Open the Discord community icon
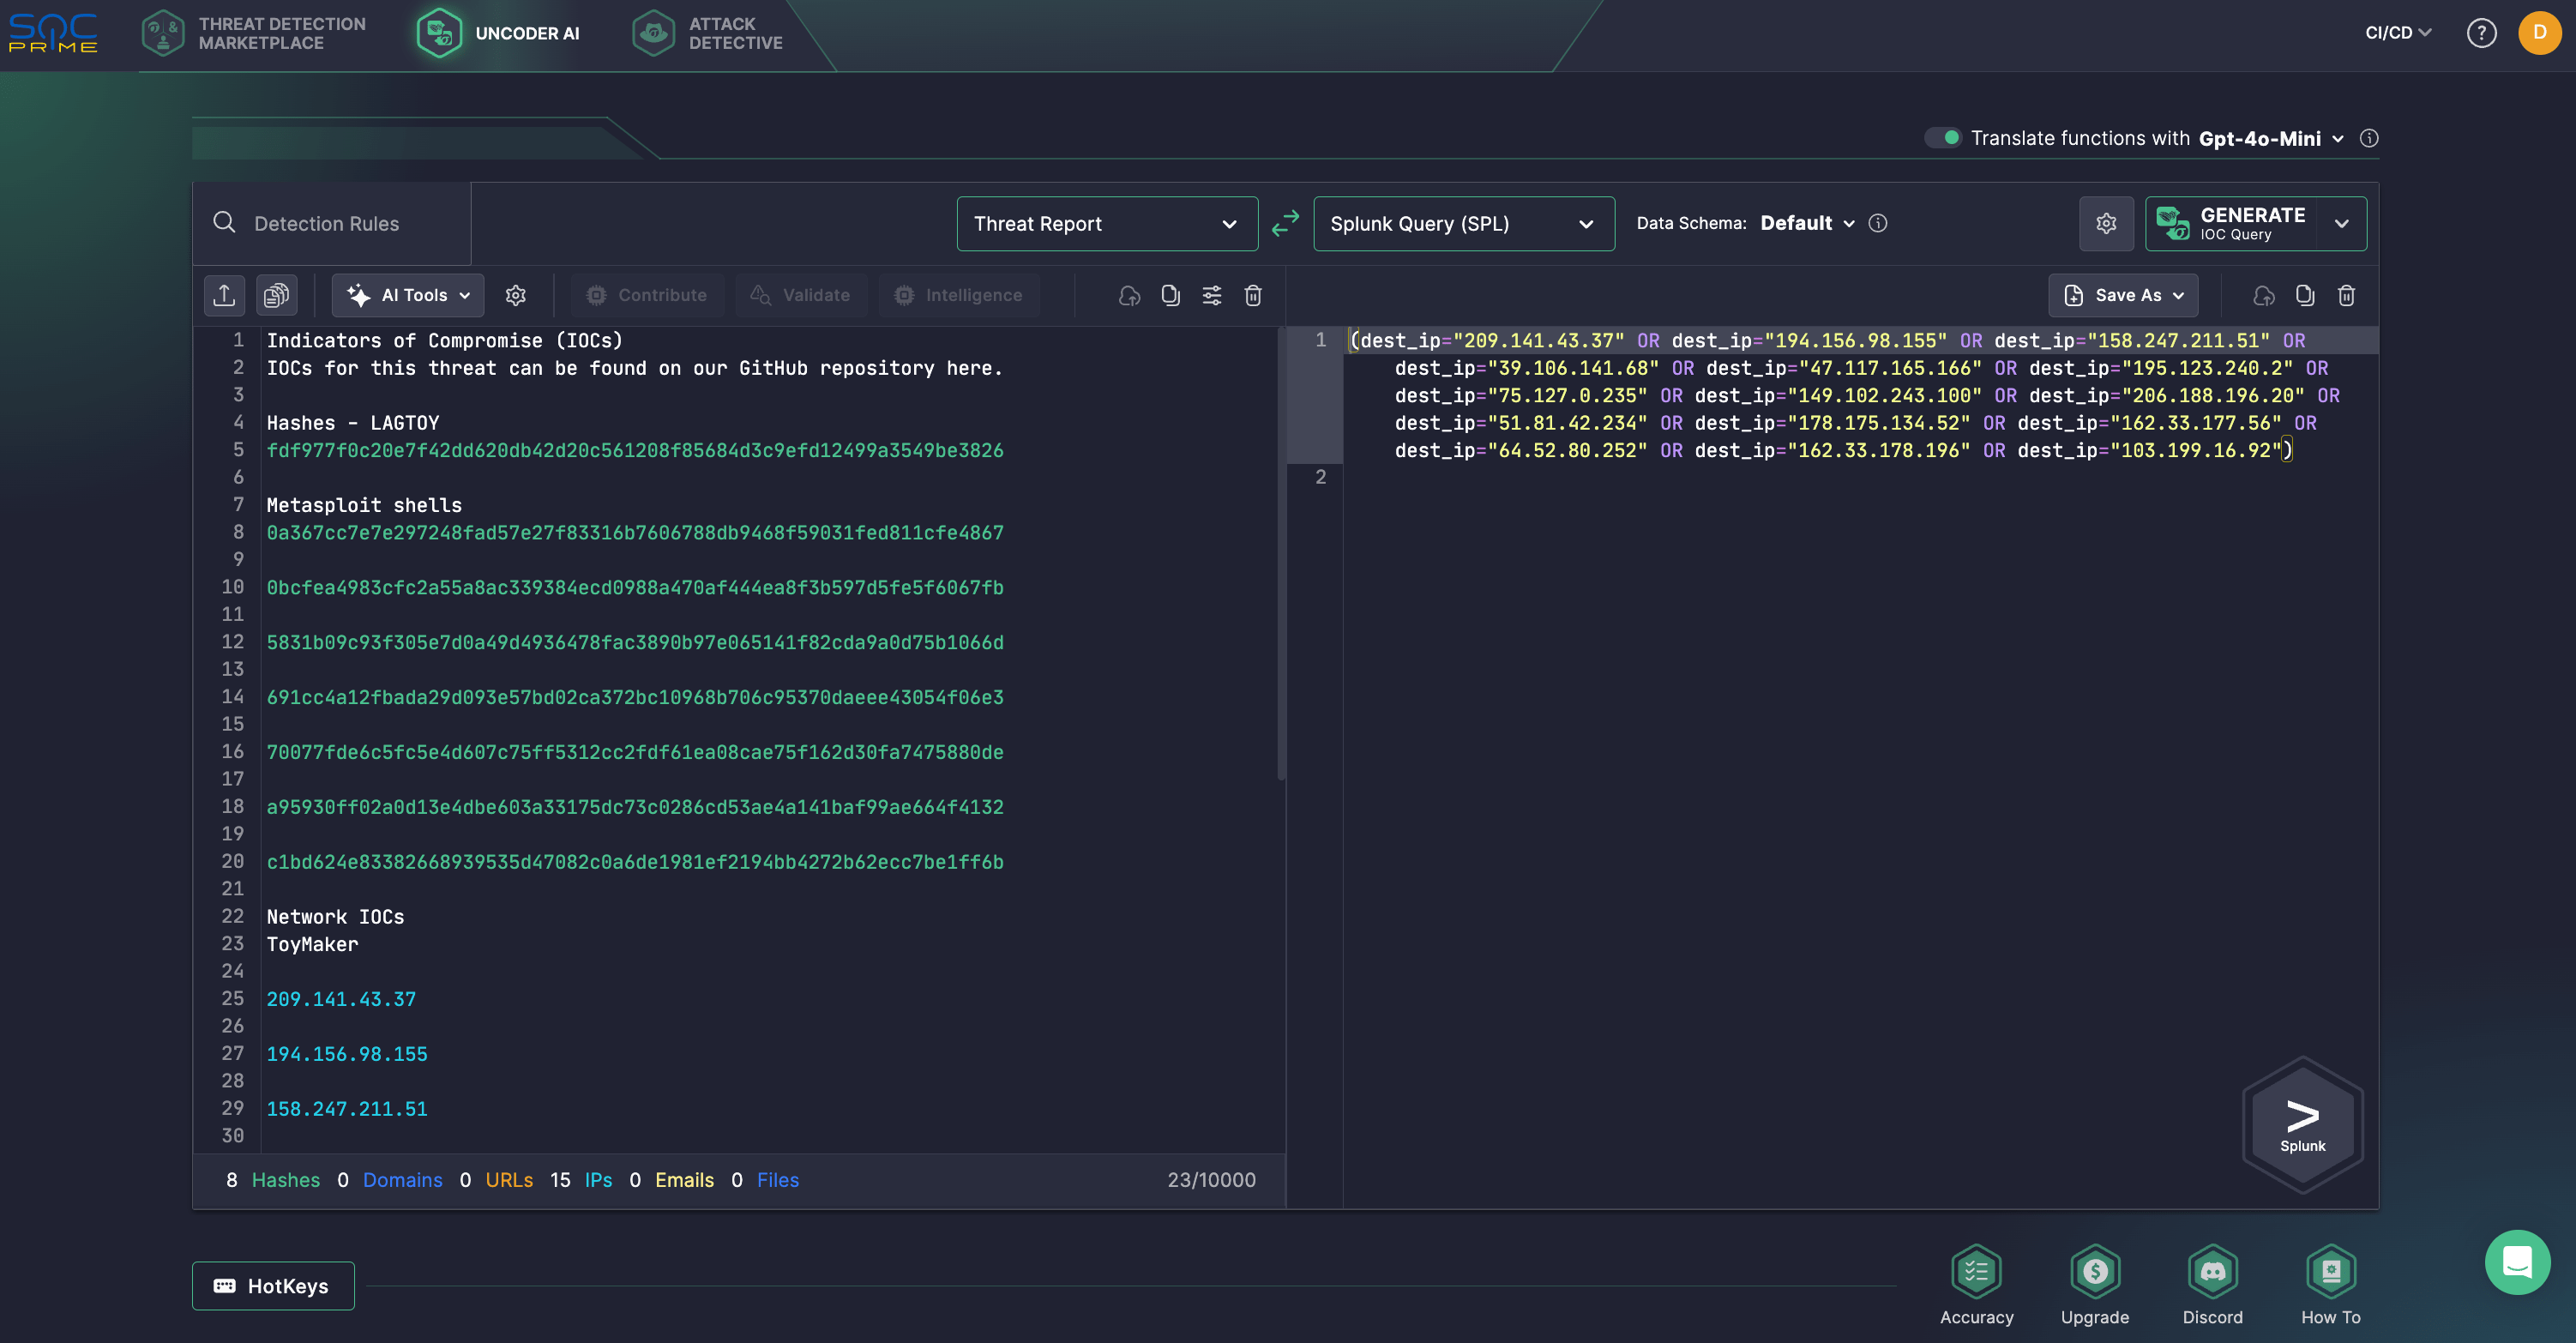Image resolution: width=2576 pixels, height=1343 pixels. pyautogui.click(x=2212, y=1271)
